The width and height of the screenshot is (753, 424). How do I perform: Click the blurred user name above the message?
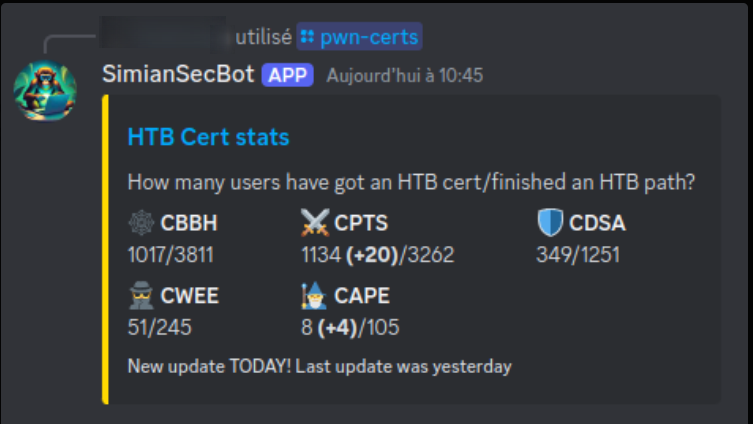[x=165, y=36]
